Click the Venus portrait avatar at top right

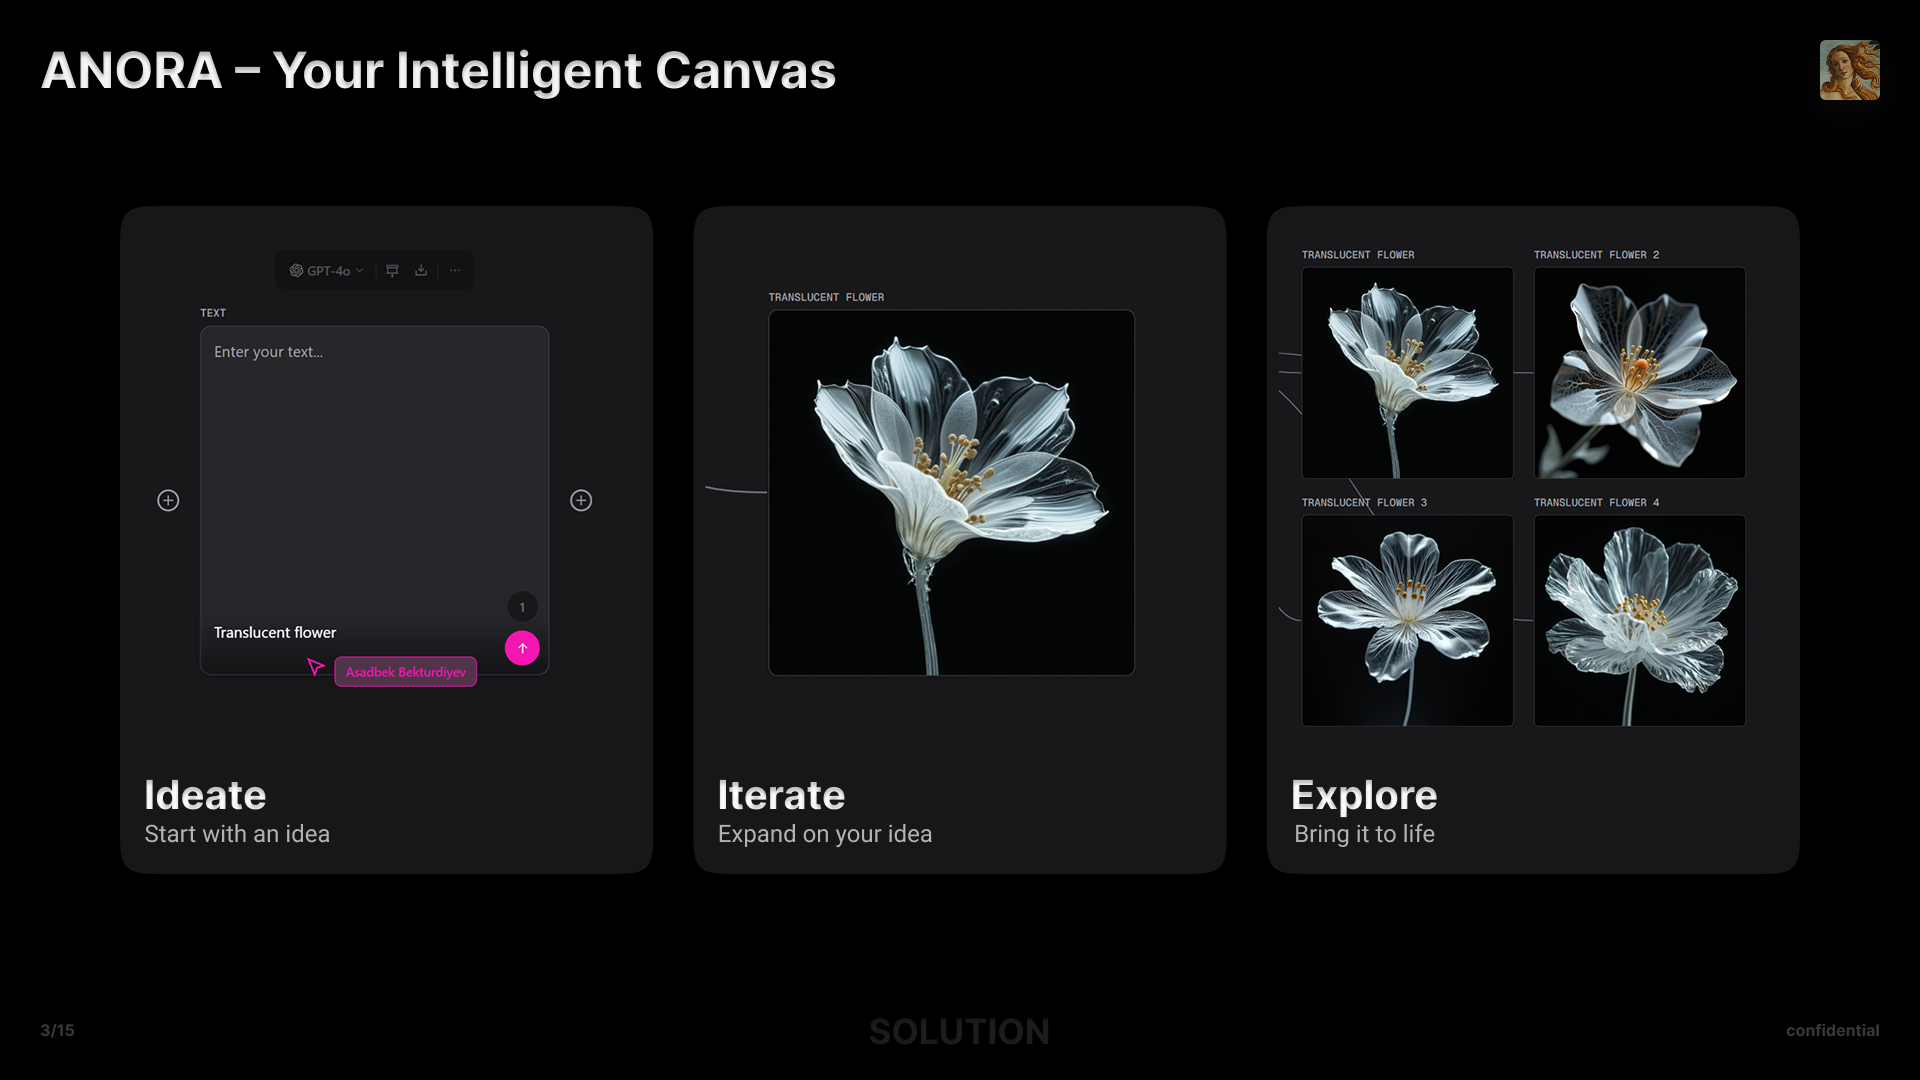(1849, 70)
